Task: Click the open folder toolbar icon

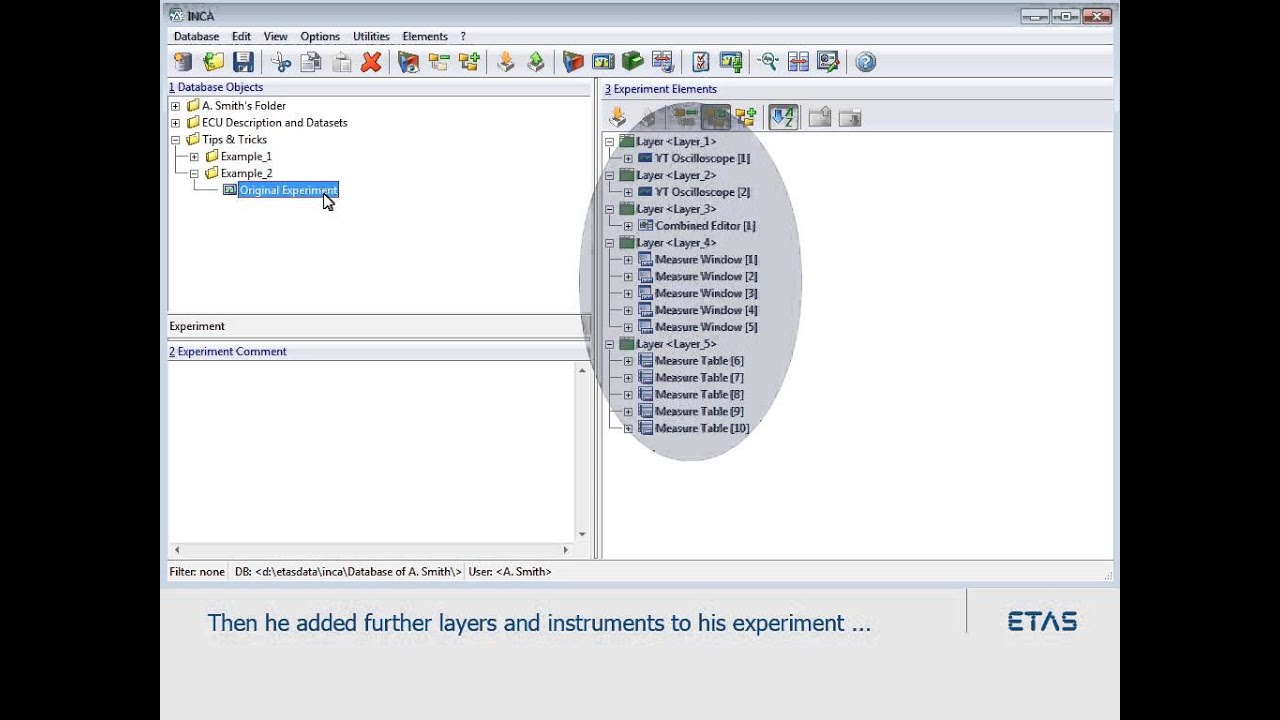Action: [213, 62]
